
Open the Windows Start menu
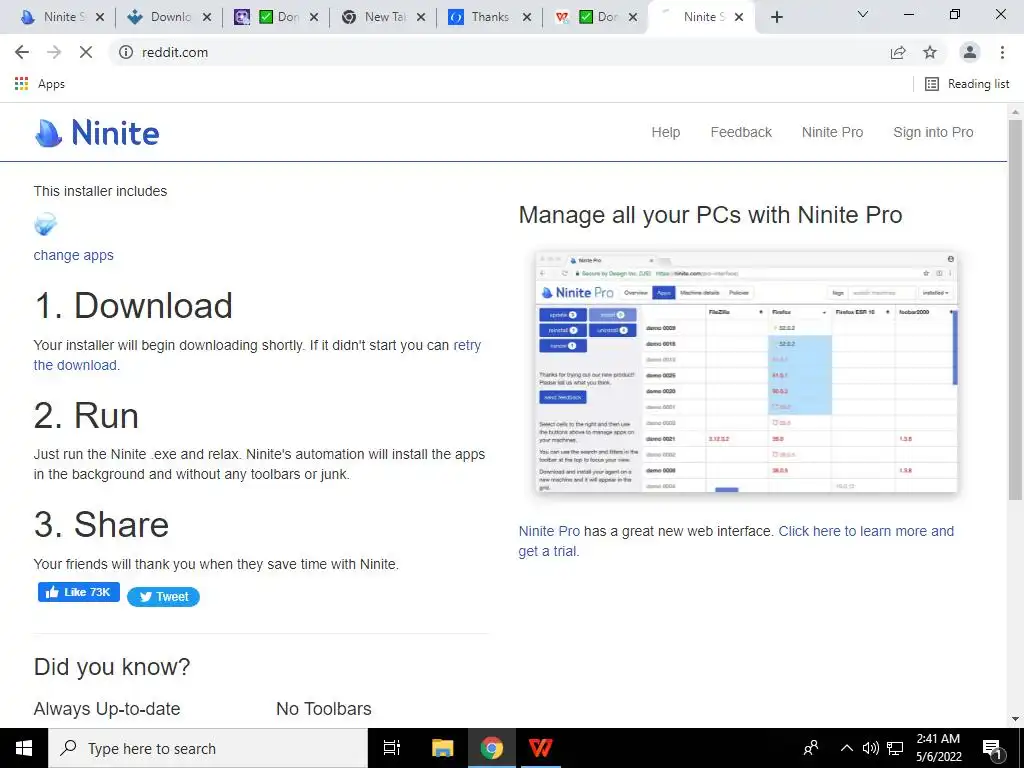24,748
